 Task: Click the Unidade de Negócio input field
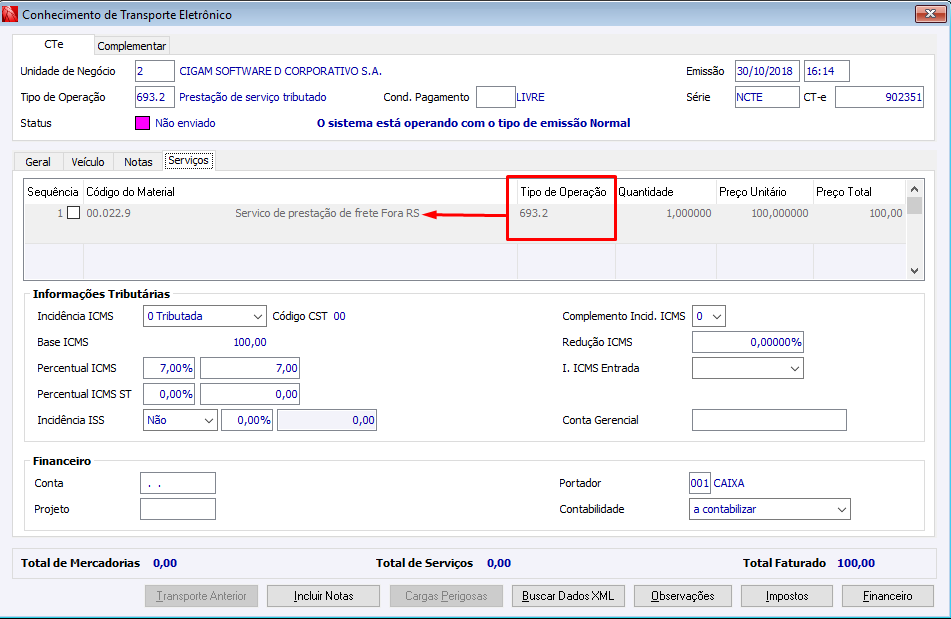[x=154, y=71]
